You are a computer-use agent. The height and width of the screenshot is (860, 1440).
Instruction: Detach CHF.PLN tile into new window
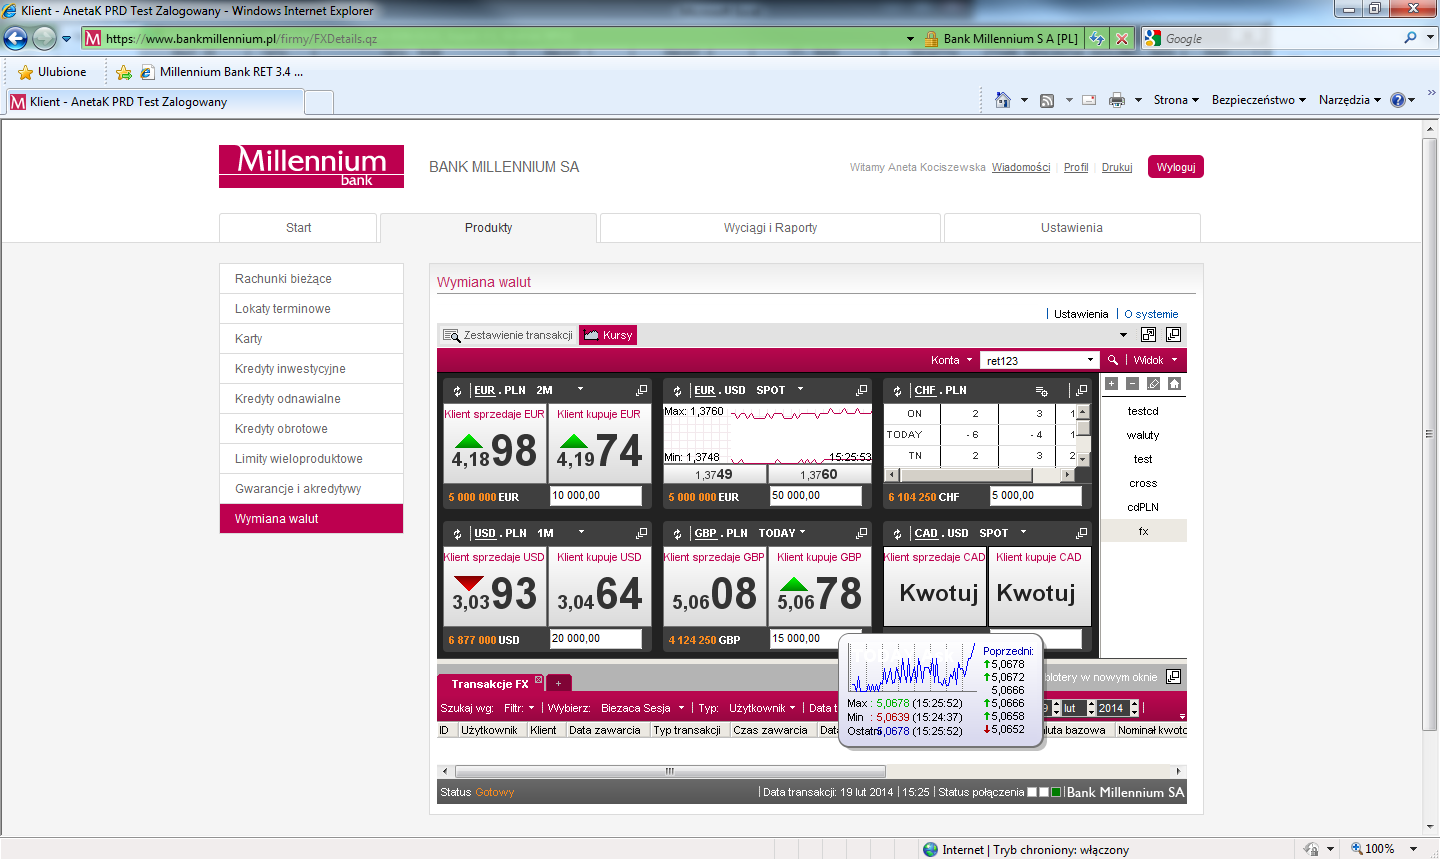(1081, 390)
